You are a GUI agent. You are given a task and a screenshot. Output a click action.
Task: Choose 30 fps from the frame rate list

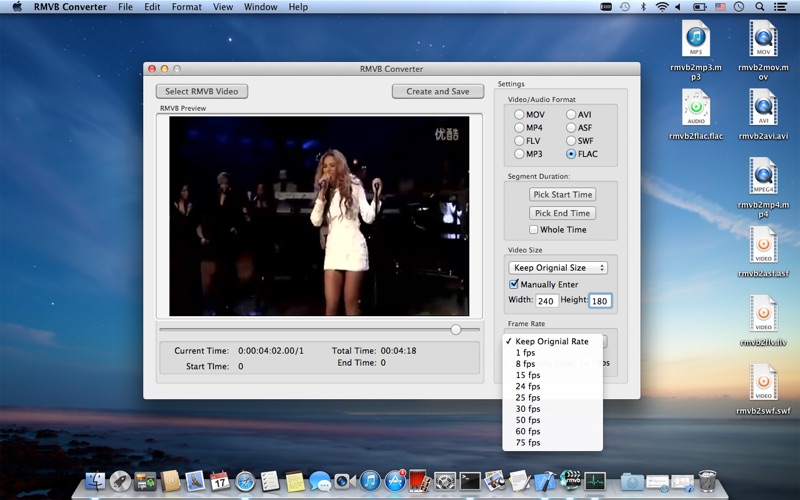click(553, 409)
